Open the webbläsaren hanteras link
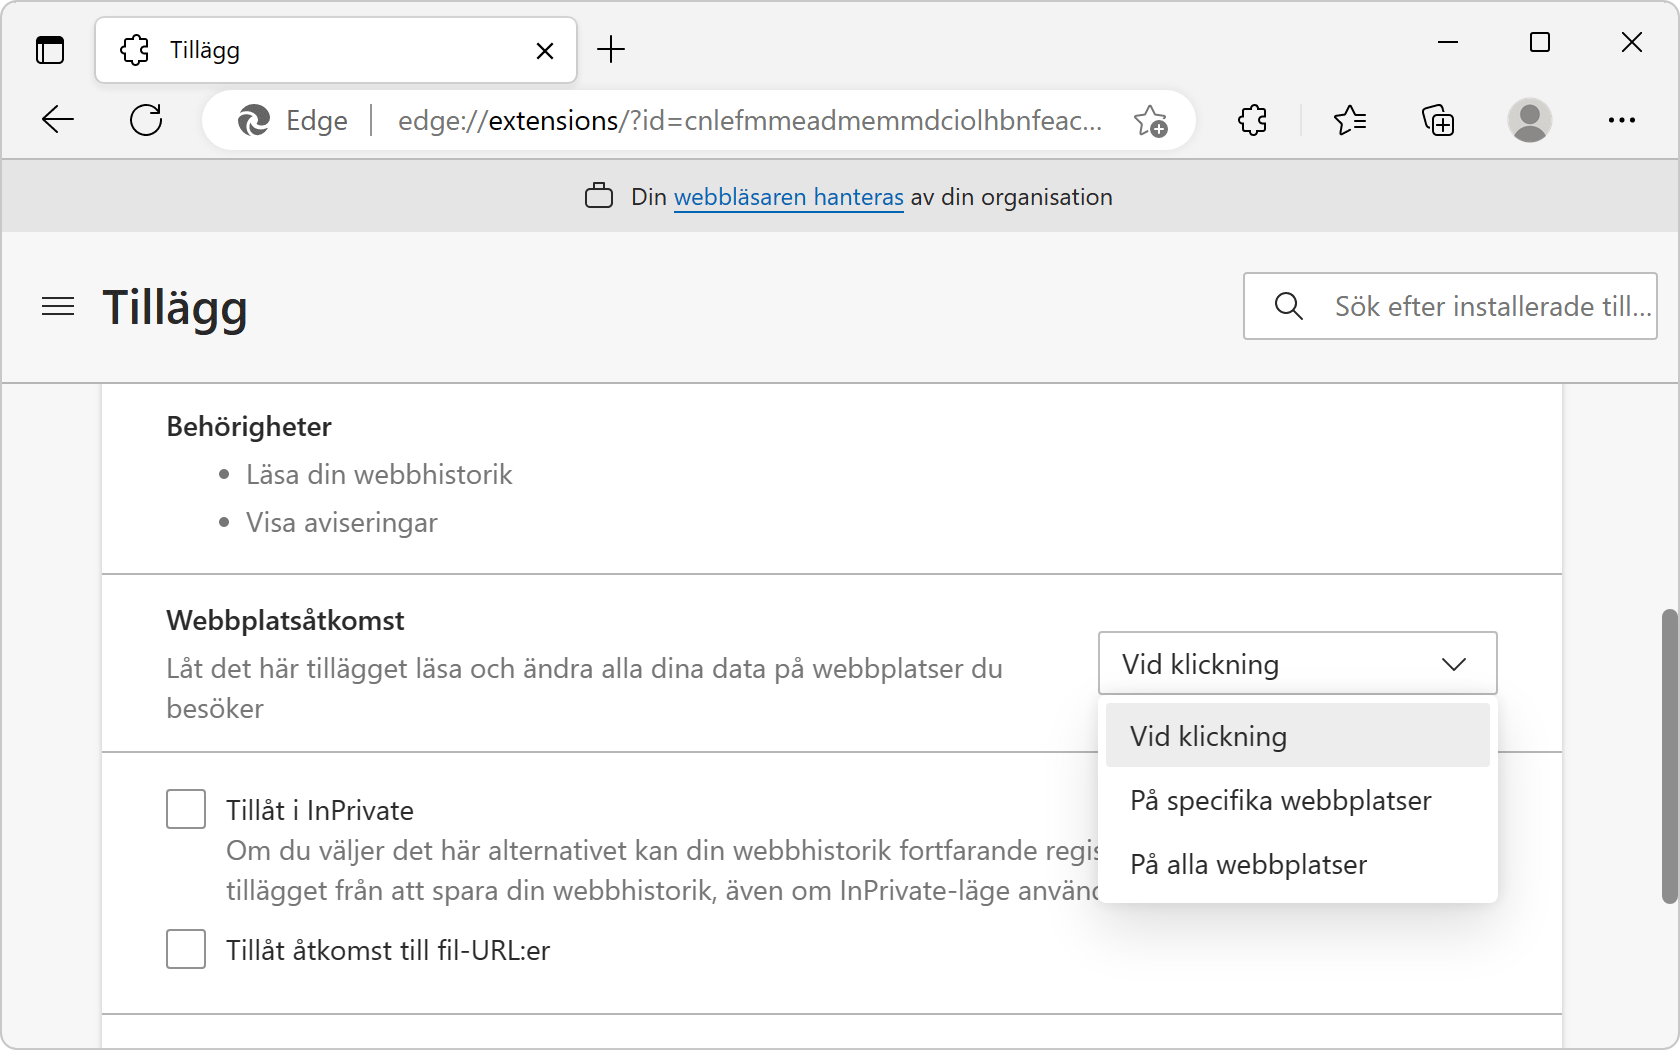The image size is (1680, 1050). coord(789,197)
